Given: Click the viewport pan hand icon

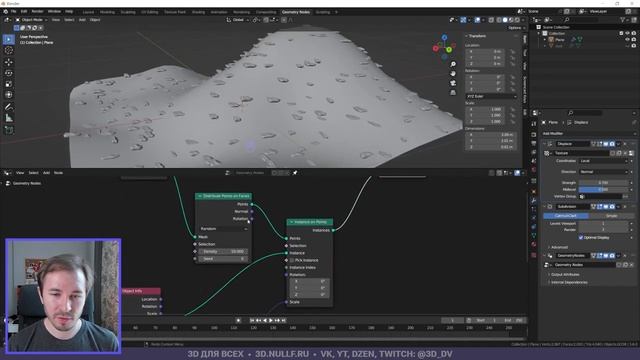Looking at the screenshot, I should coord(453,73).
